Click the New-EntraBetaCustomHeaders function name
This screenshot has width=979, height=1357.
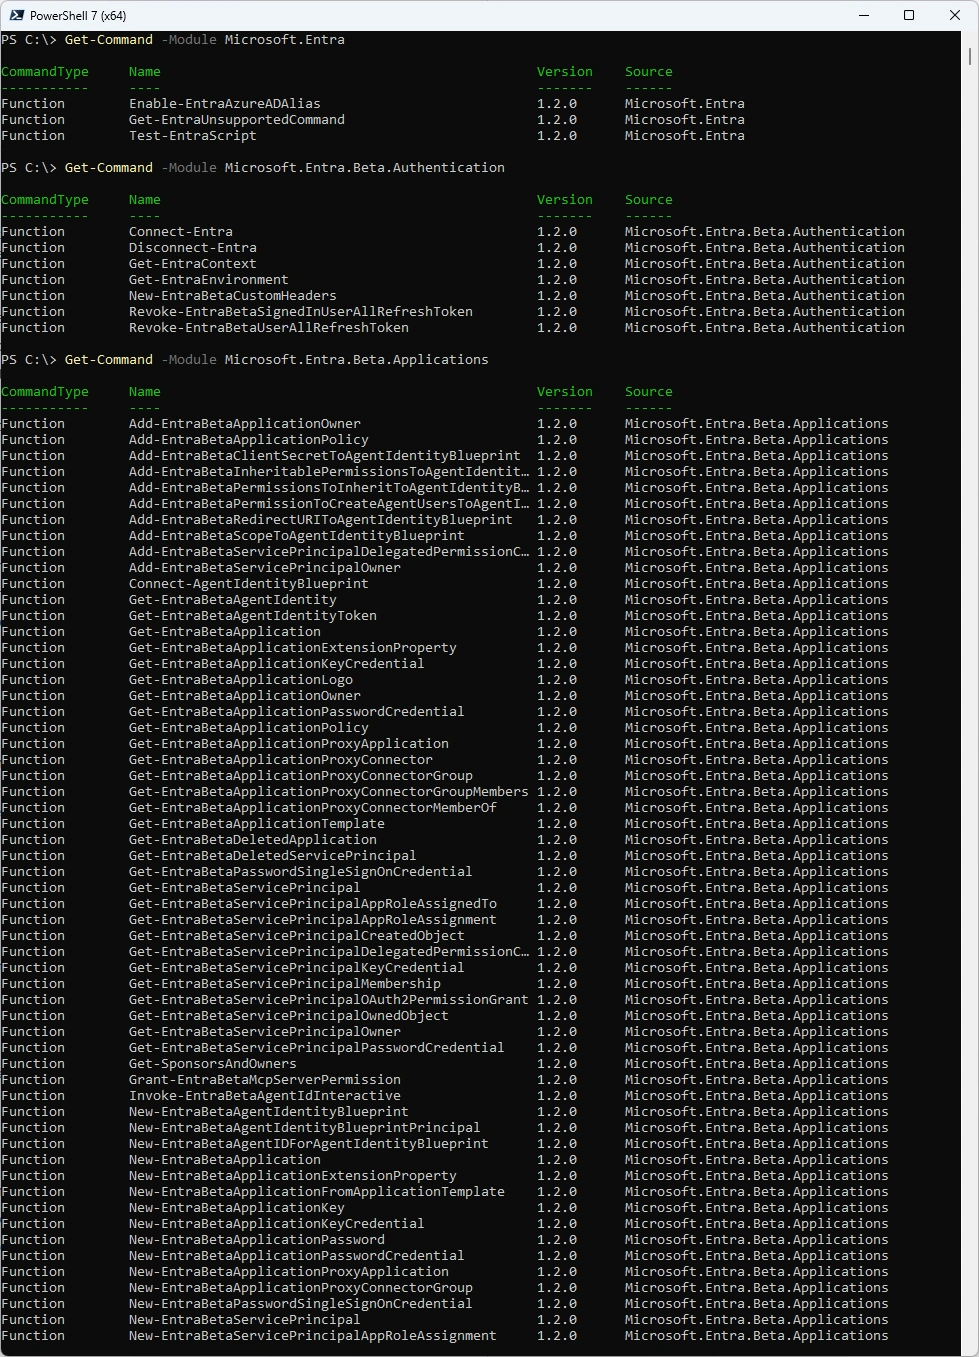click(232, 296)
